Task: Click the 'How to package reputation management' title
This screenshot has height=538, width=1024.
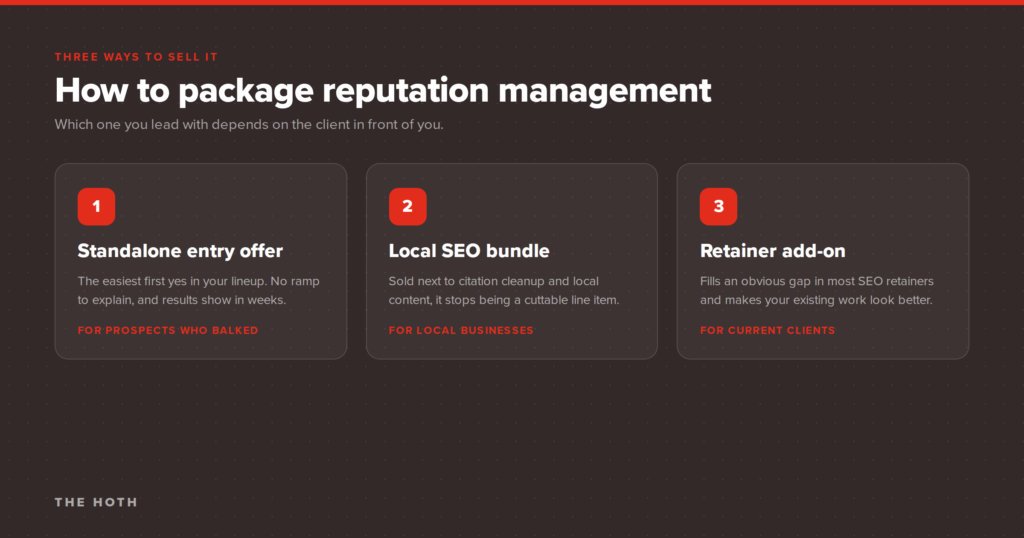Action: pos(383,91)
